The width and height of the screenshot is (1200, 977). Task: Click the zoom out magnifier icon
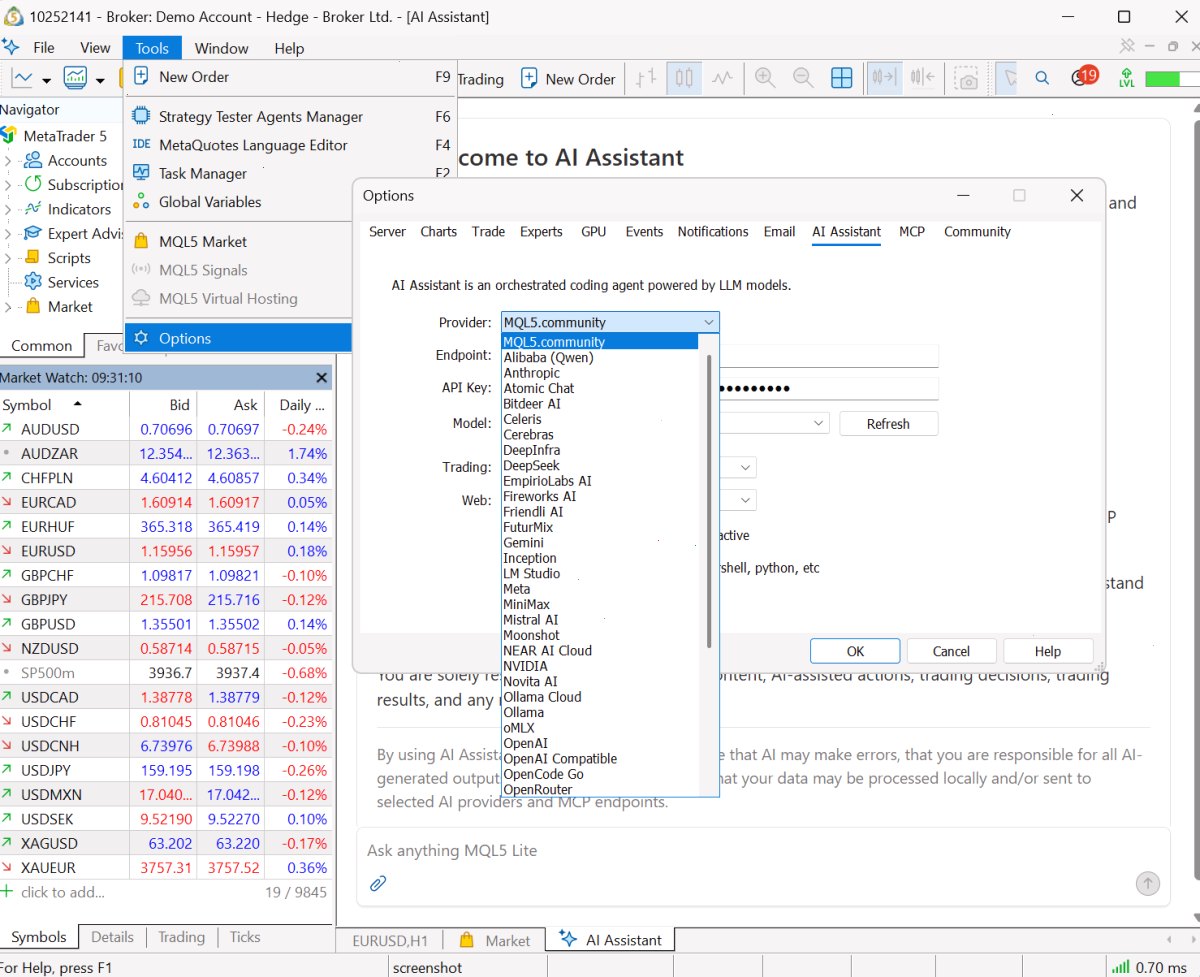click(x=802, y=78)
